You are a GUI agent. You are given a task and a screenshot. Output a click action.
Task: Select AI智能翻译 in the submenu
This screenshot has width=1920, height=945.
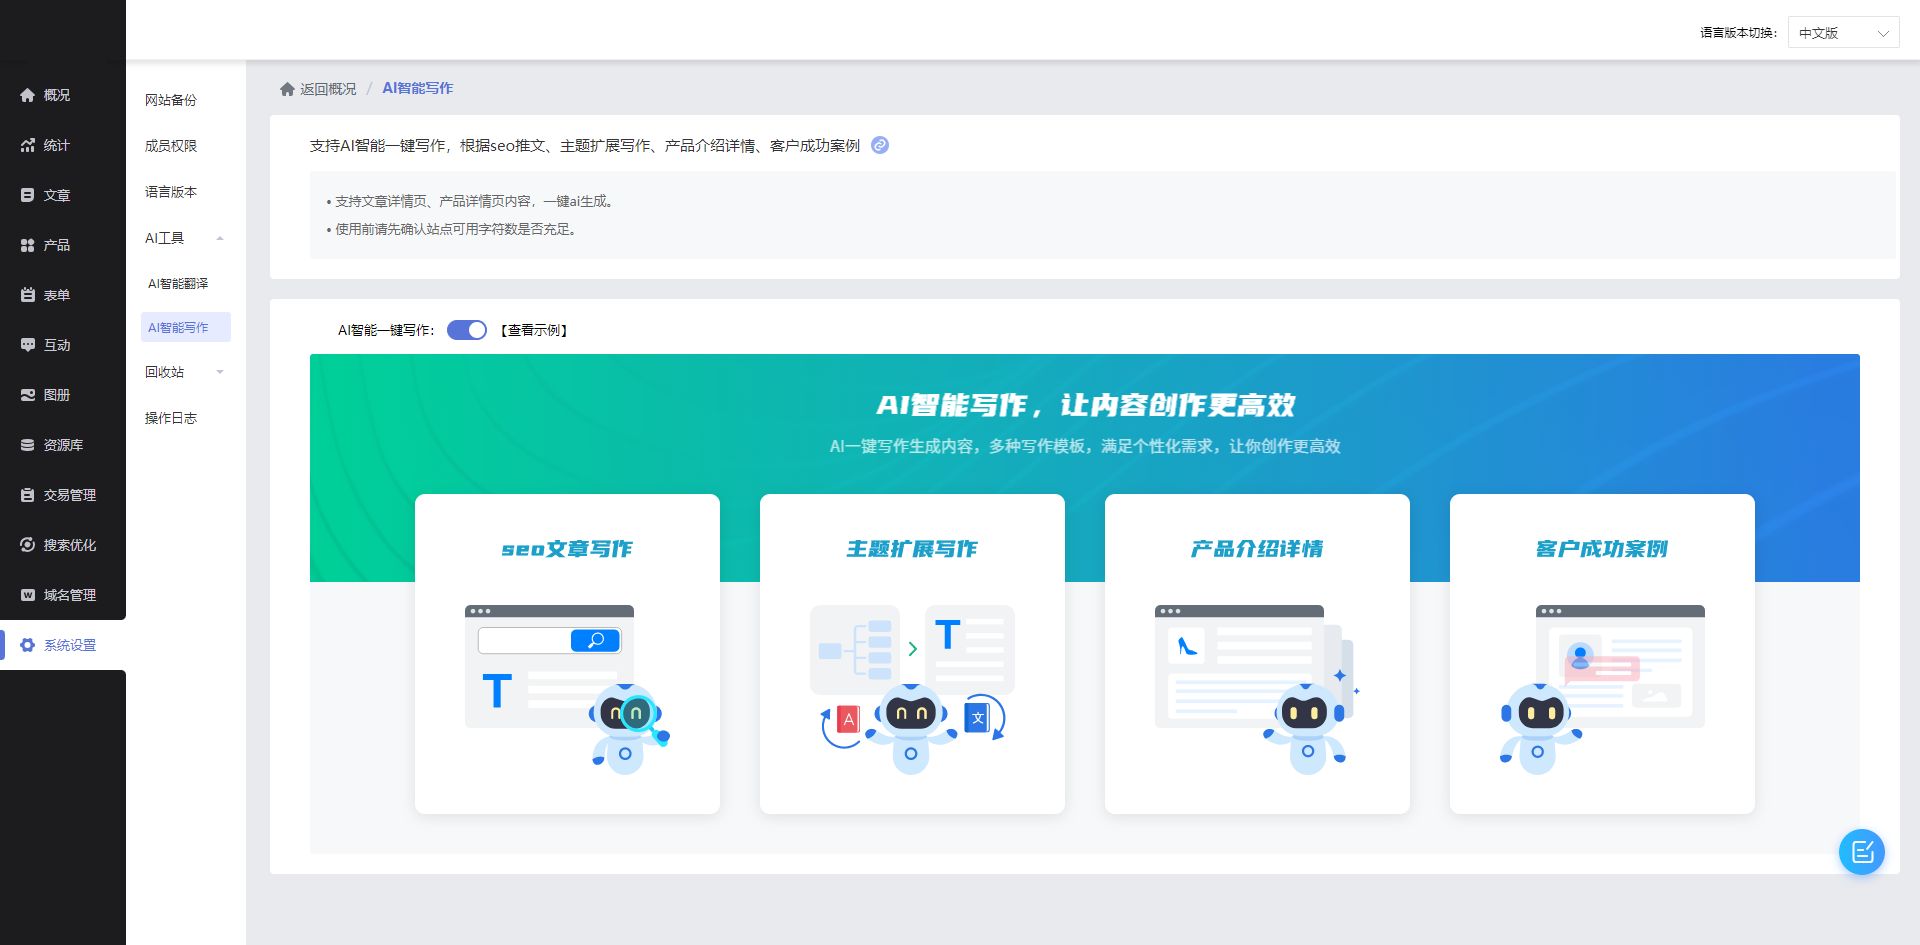point(178,284)
